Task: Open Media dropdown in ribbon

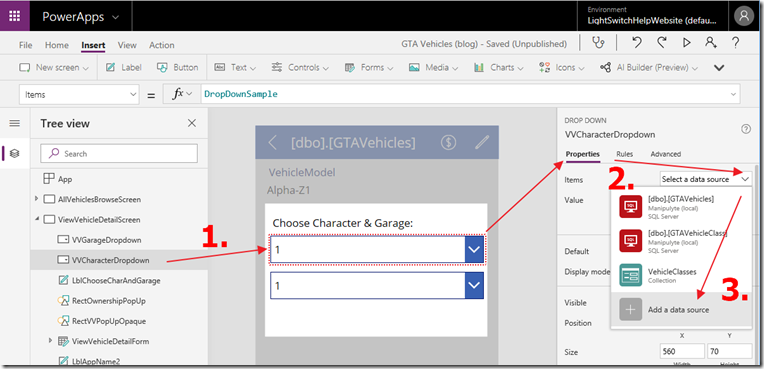Action: 434,67
